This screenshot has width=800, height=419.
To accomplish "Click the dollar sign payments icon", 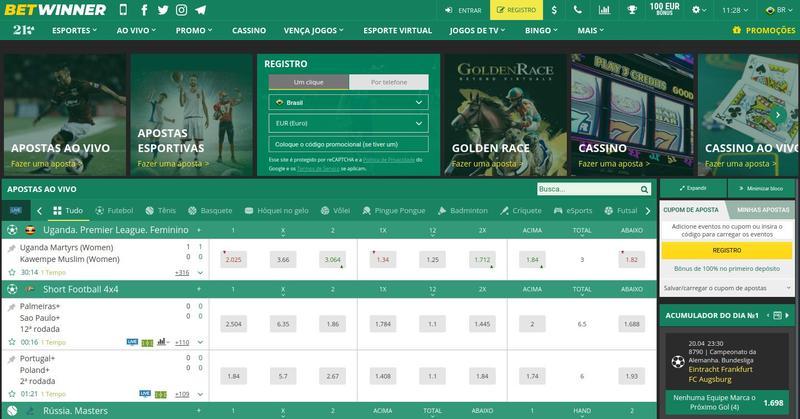I will tap(554, 10).
